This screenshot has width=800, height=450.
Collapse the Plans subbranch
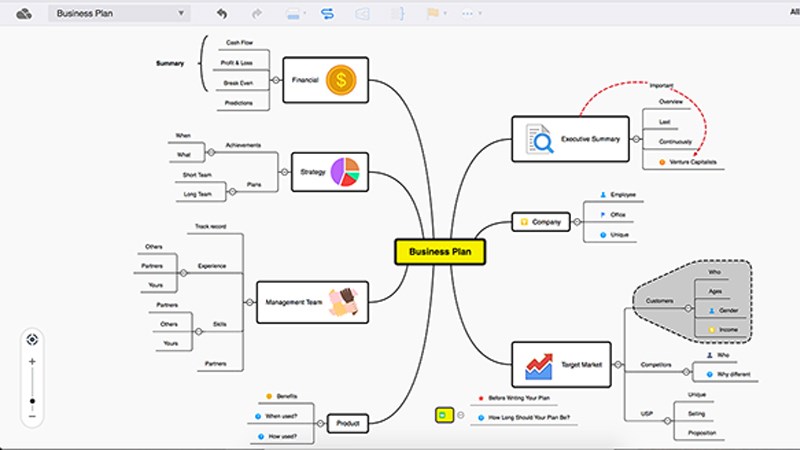(x=232, y=192)
